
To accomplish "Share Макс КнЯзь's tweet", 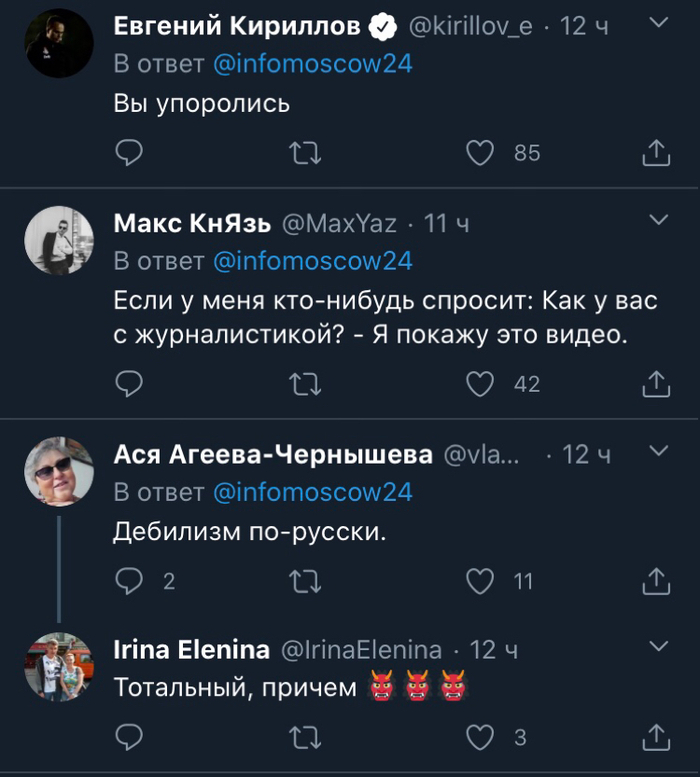I will point(655,383).
